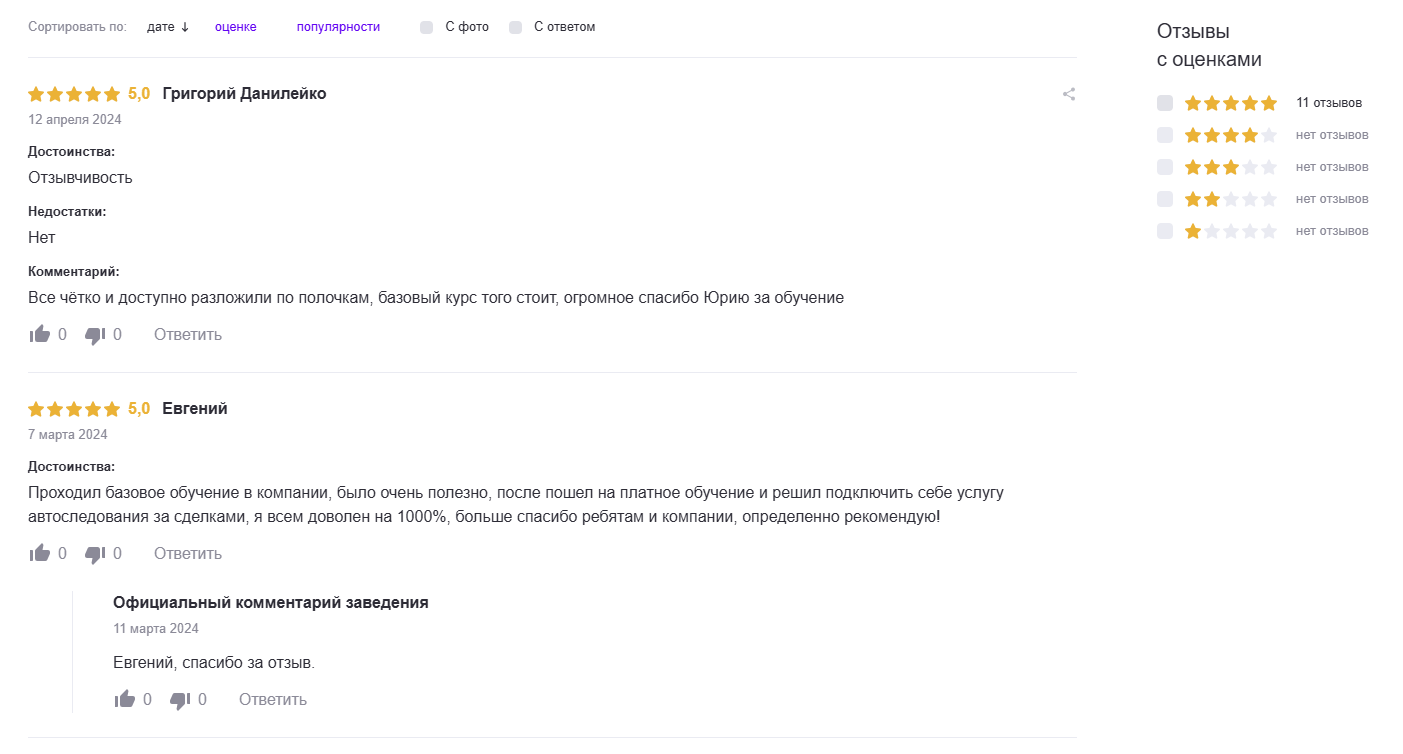Click the date "12 апреля 2024"
The width and height of the screenshot is (1403, 754).
click(x=75, y=120)
